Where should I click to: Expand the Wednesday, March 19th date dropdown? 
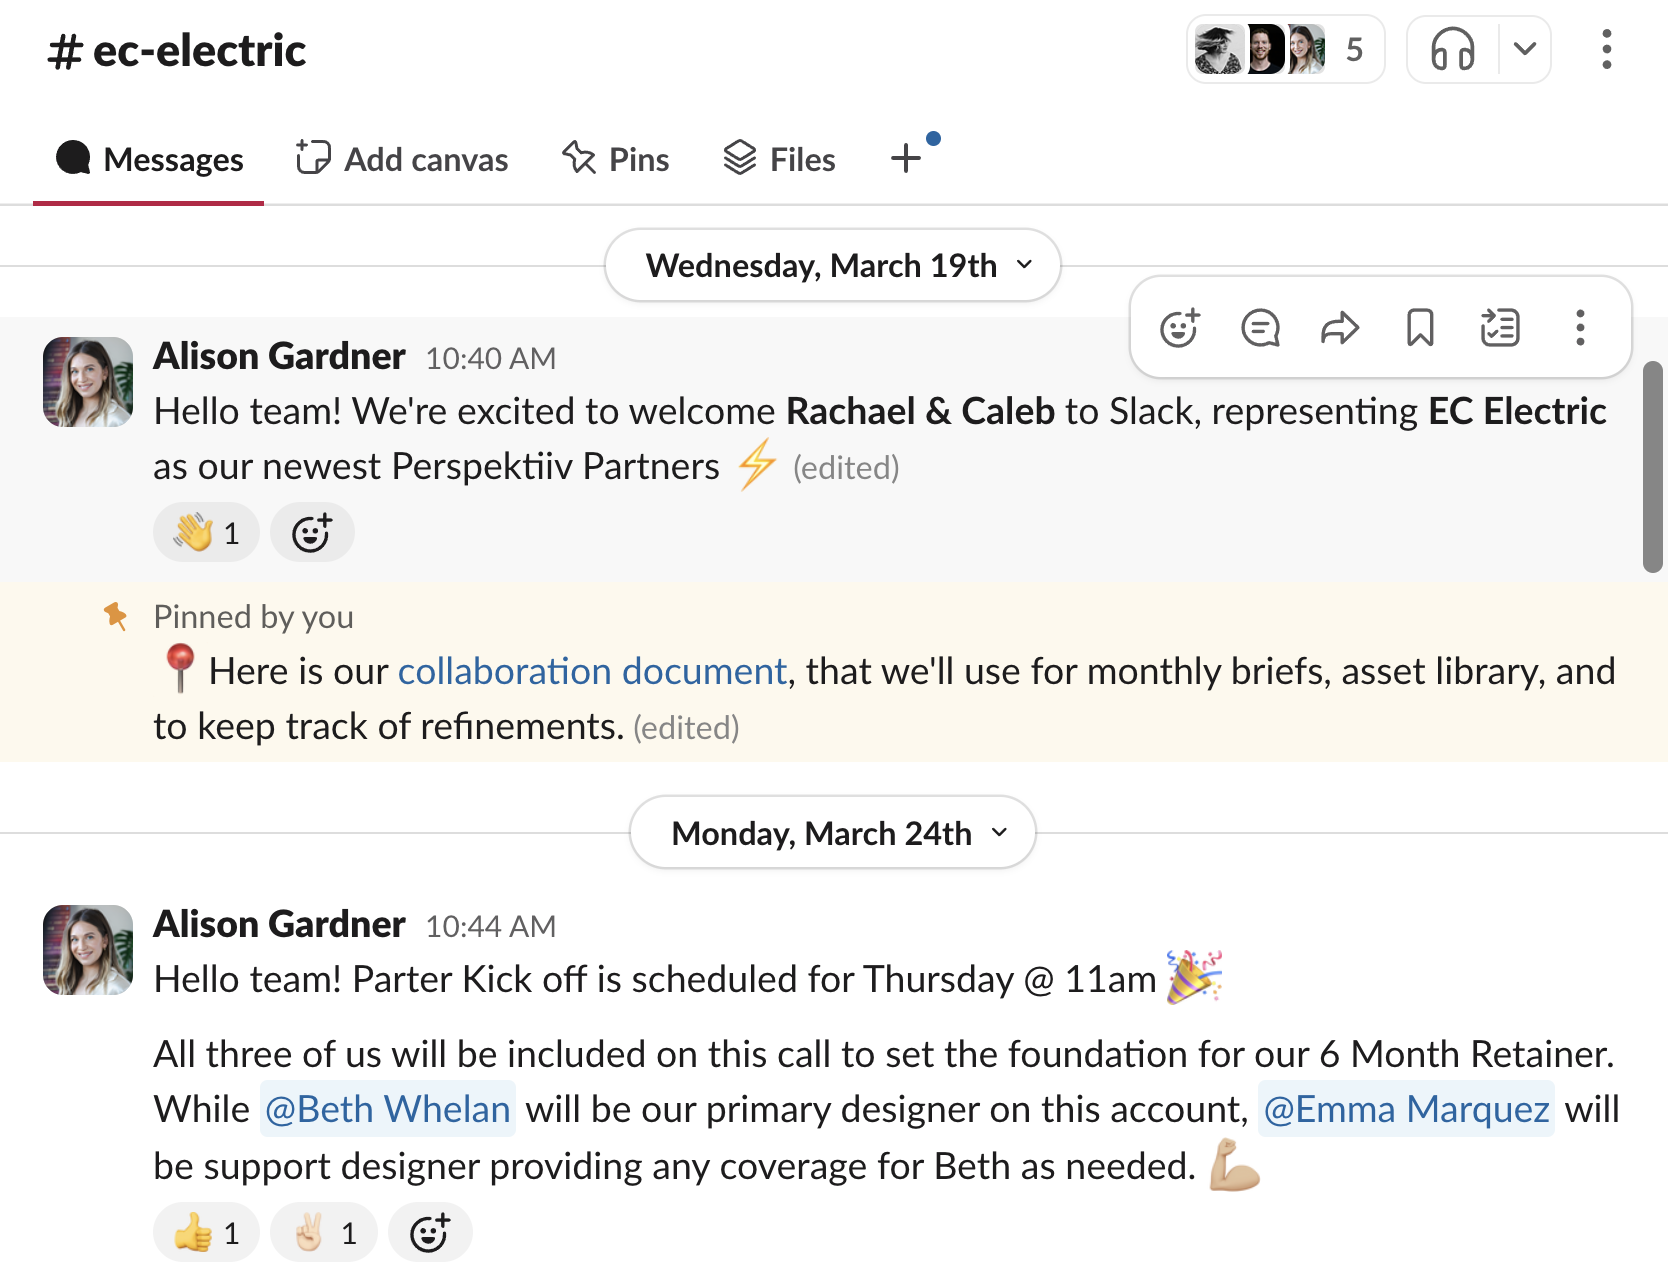[833, 265]
